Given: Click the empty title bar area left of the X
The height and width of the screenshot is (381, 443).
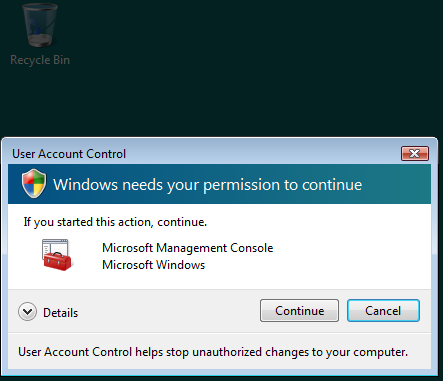Looking at the screenshot, I should (x=263, y=154).
